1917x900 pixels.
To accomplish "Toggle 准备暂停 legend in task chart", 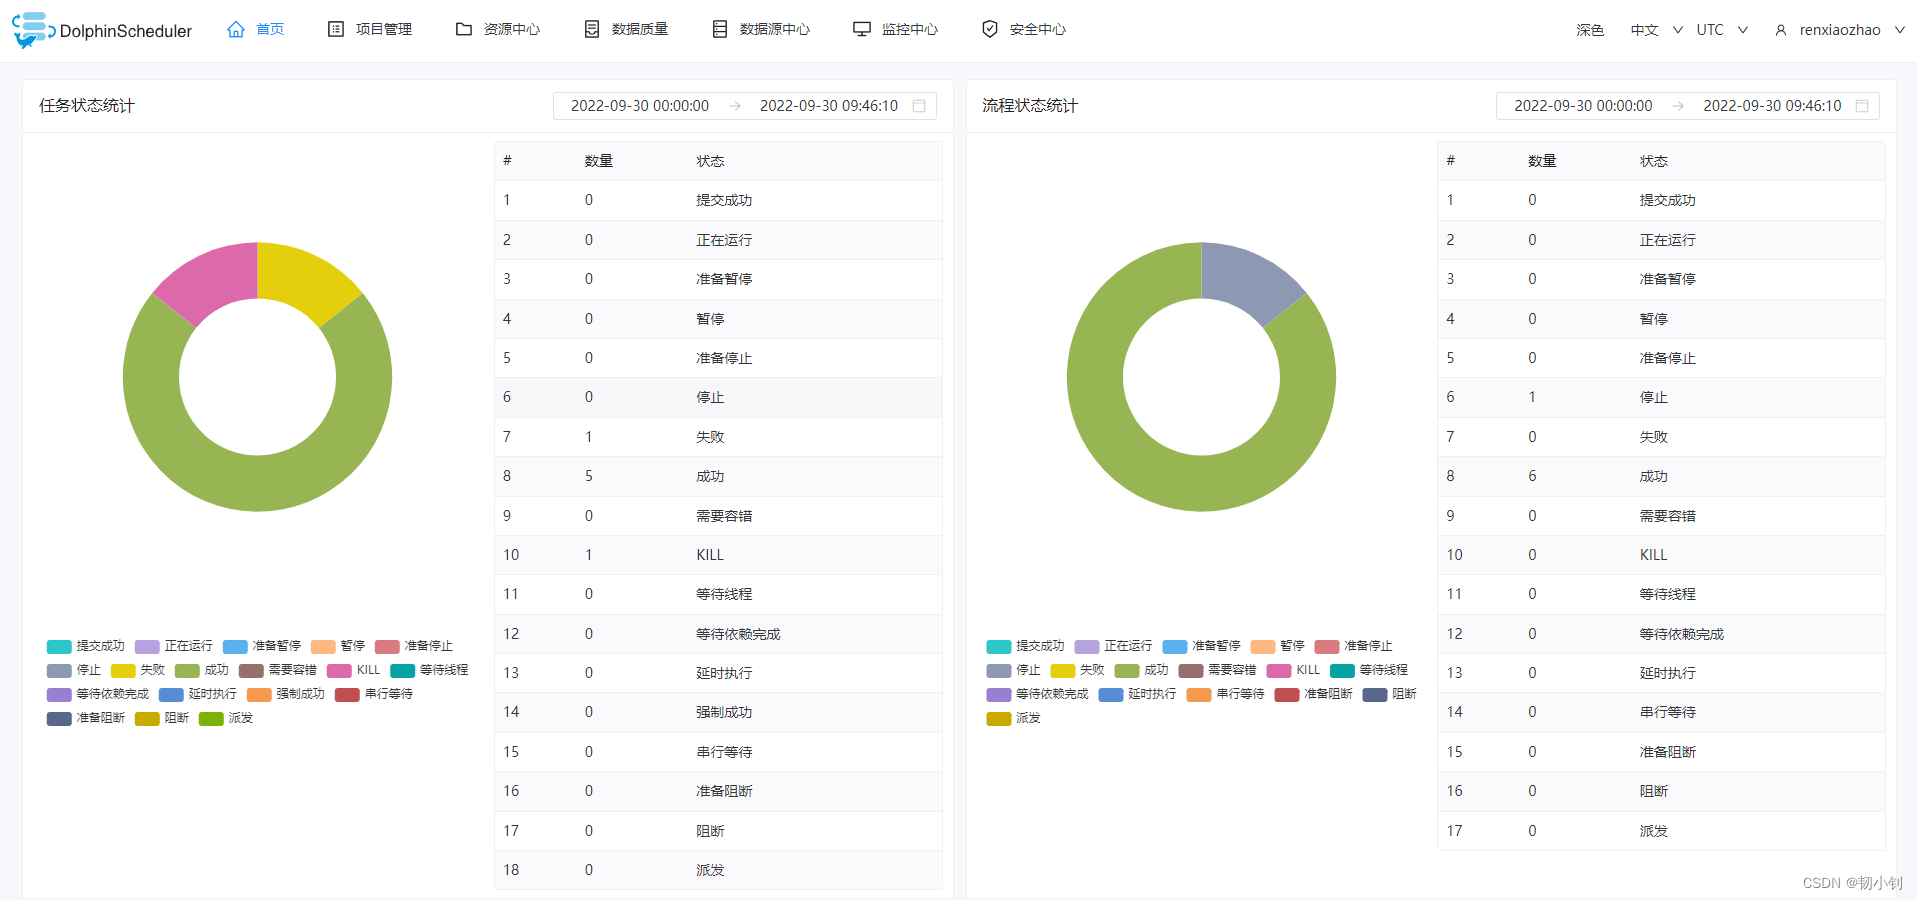I will click(x=262, y=646).
